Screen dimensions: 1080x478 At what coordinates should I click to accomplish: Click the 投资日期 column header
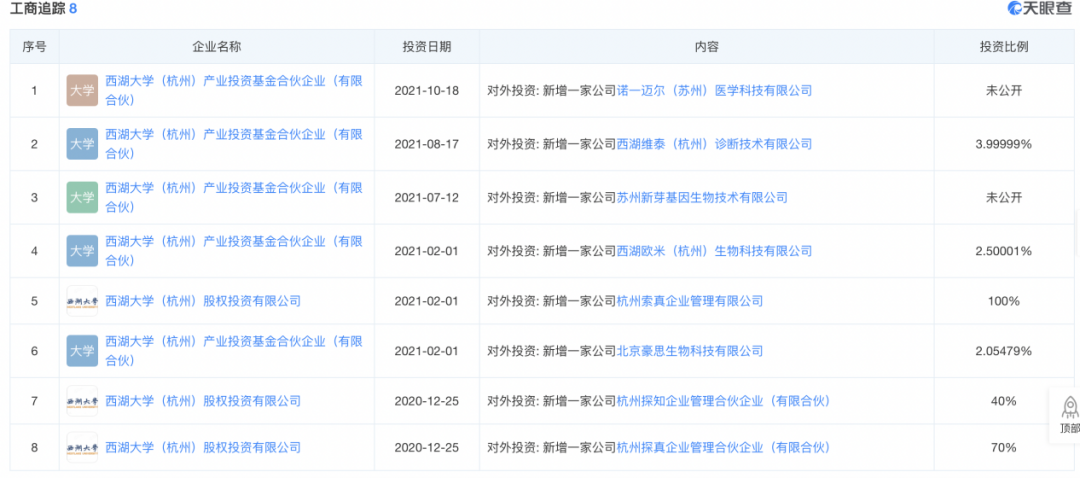pyautogui.click(x=427, y=47)
